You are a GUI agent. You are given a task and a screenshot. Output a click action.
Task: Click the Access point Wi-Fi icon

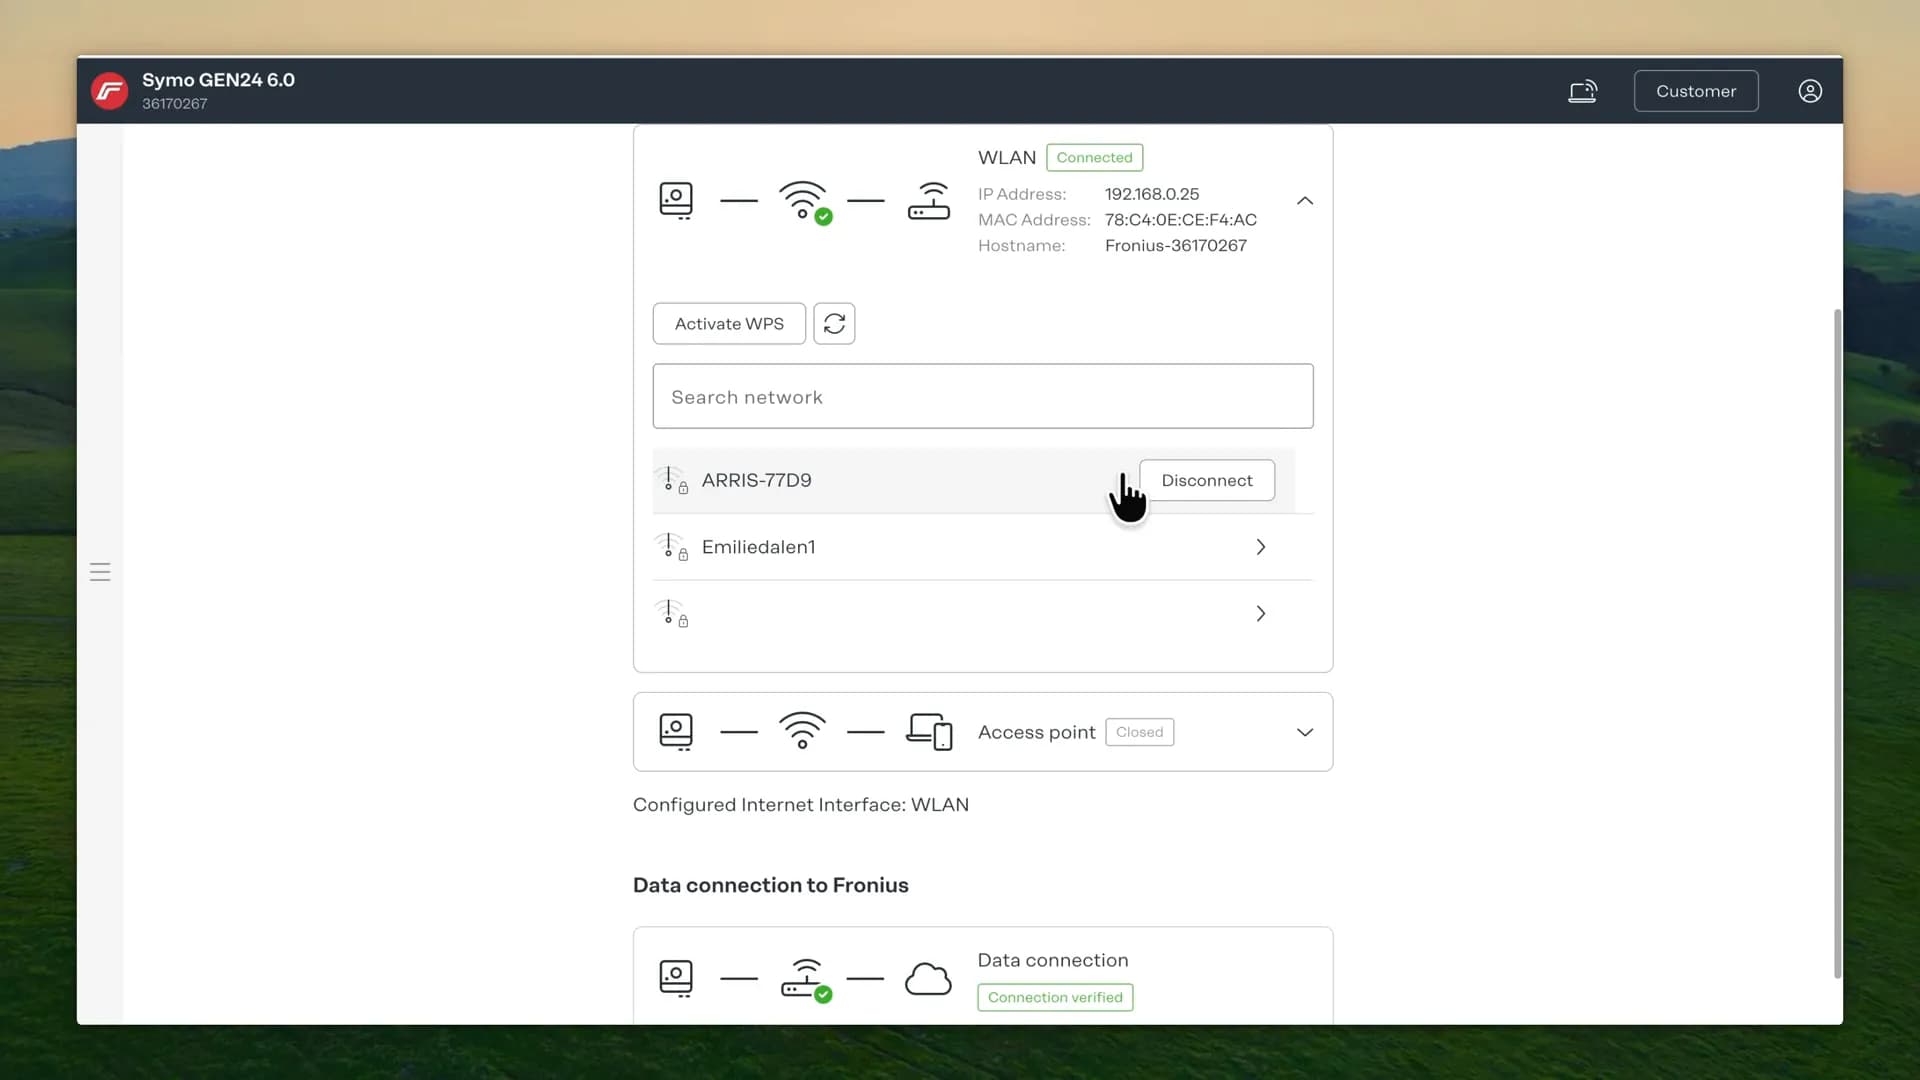point(802,731)
